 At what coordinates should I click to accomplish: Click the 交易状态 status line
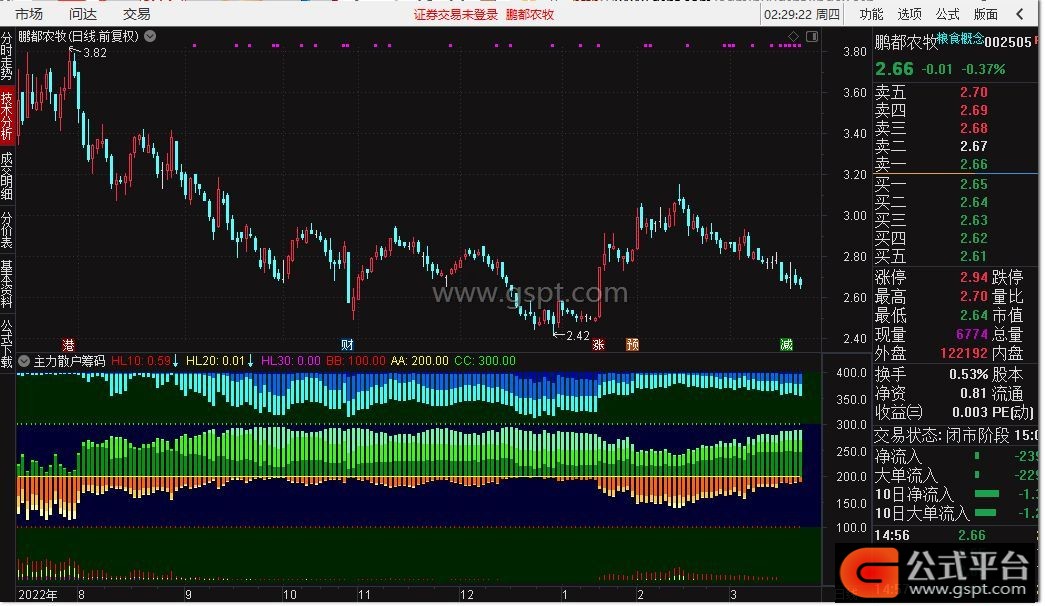(956, 435)
